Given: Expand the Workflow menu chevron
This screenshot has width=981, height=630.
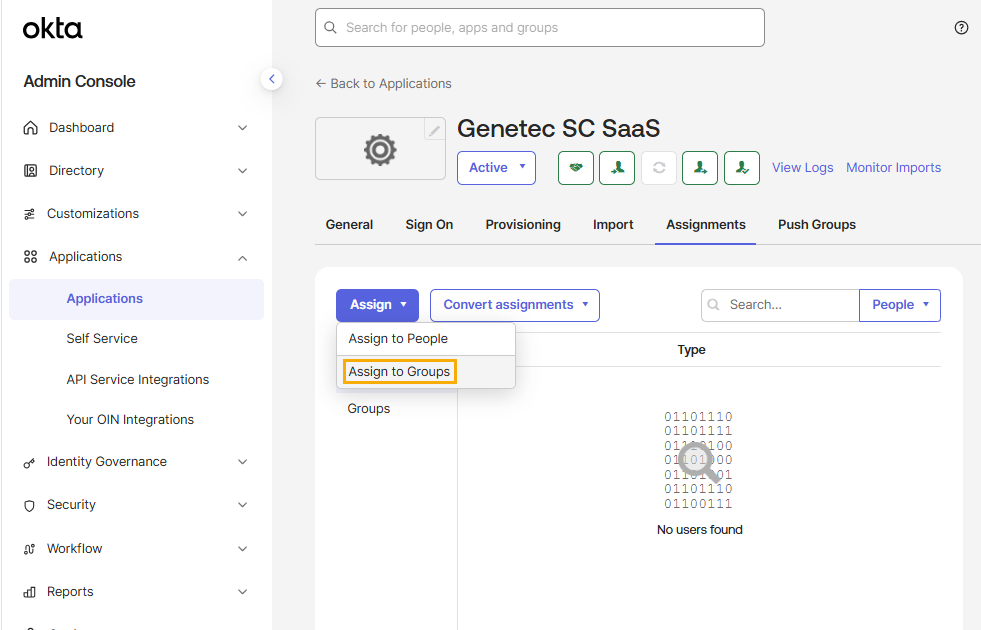Looking at the screenshot, I should tap(243, 549).
